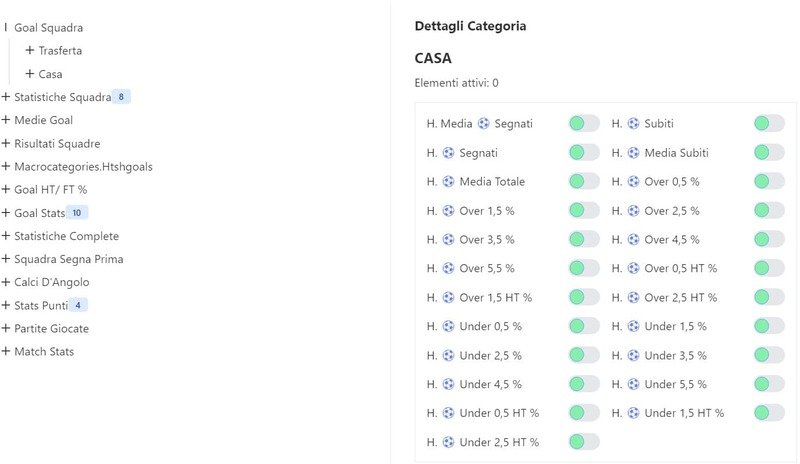Viewport: 800px width, 464px height.
Task: Click the Medie Goal label
Action: tap(43, 120)
